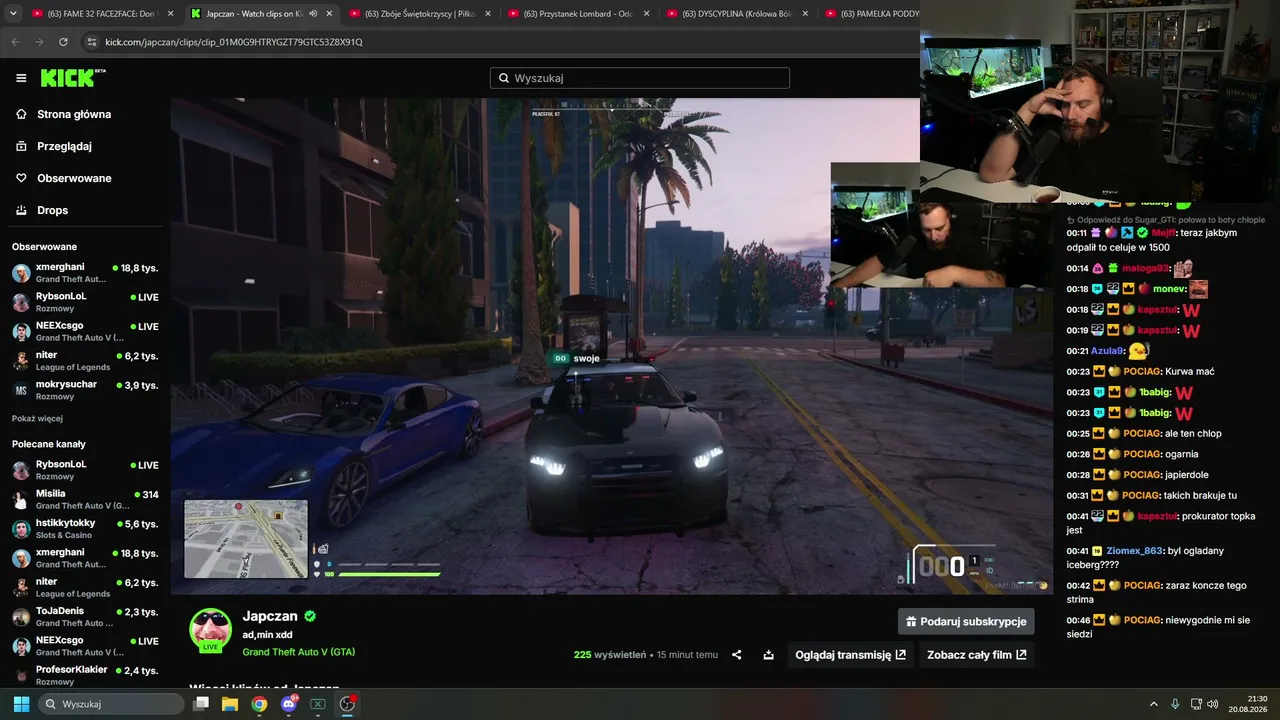The image size is (1280, 720).
Task: Open the Kick hamburger sidebar menu
Action: click(x=21, y=78)
